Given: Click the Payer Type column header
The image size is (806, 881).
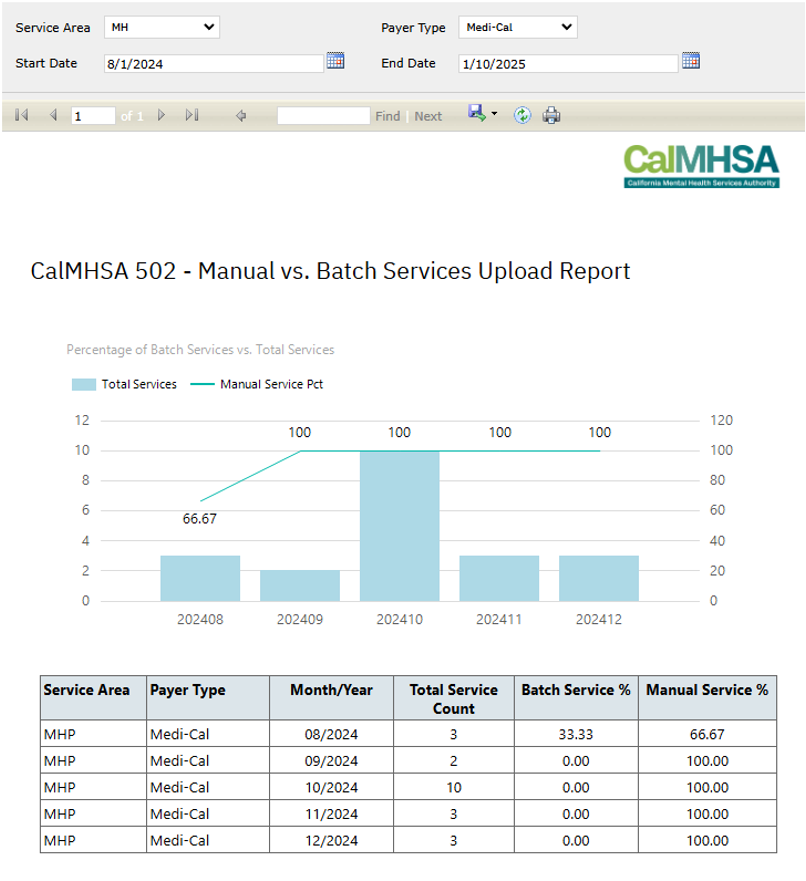Looking at the screenshot, I should point(208,698).
